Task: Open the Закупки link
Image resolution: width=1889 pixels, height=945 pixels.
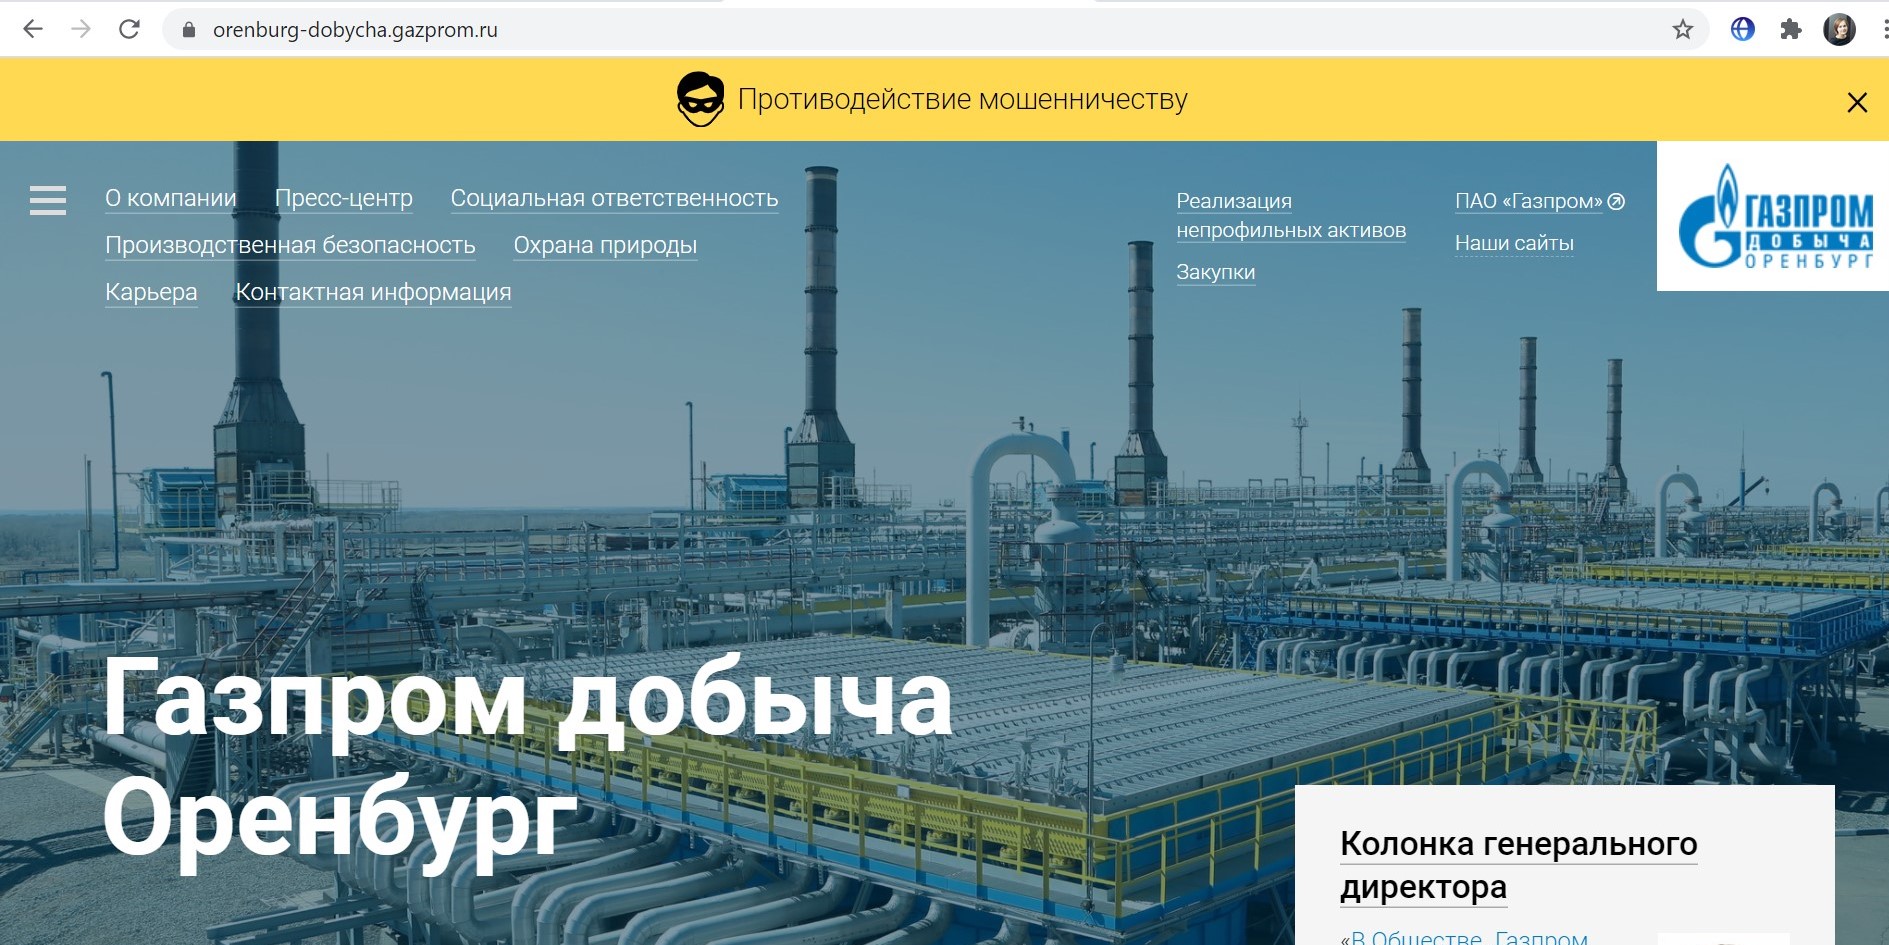Action: coord(1215,272)
